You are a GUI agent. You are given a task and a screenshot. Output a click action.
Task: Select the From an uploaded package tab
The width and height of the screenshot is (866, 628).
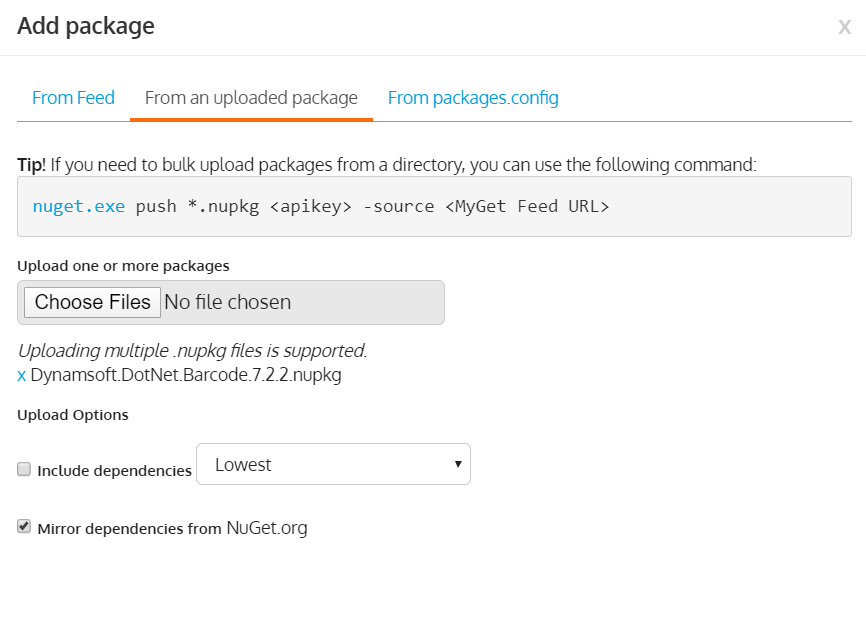[251, 98]
